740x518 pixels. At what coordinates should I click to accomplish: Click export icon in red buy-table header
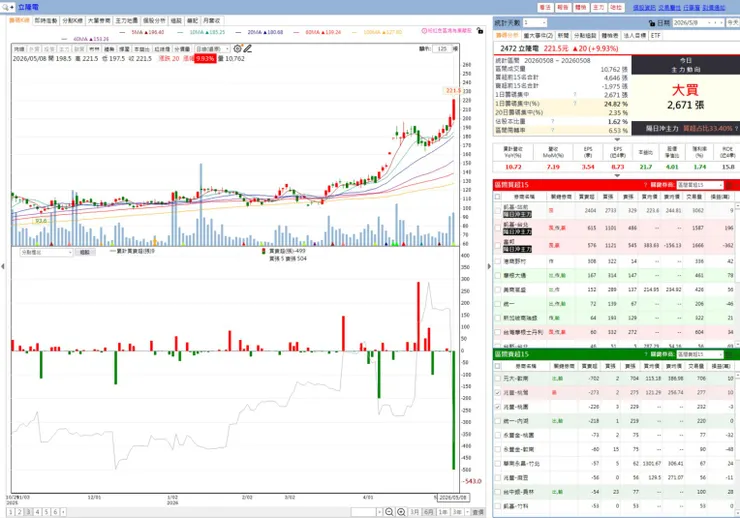[729, 185]
